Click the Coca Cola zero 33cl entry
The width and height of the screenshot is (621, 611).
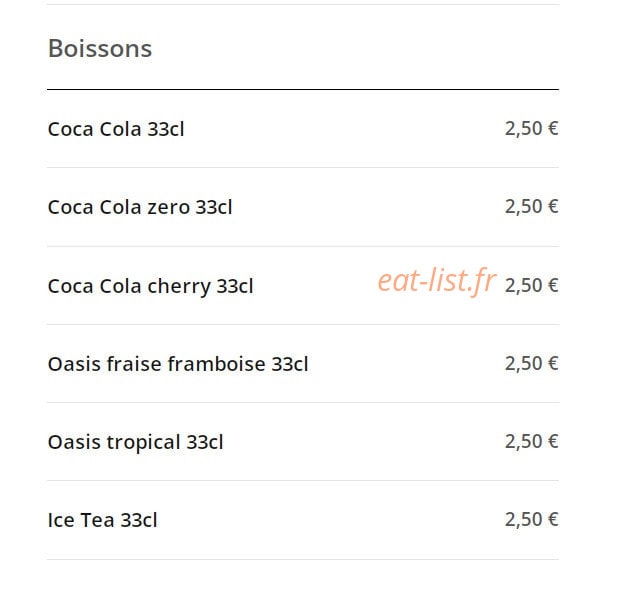[x=140, y=207]
